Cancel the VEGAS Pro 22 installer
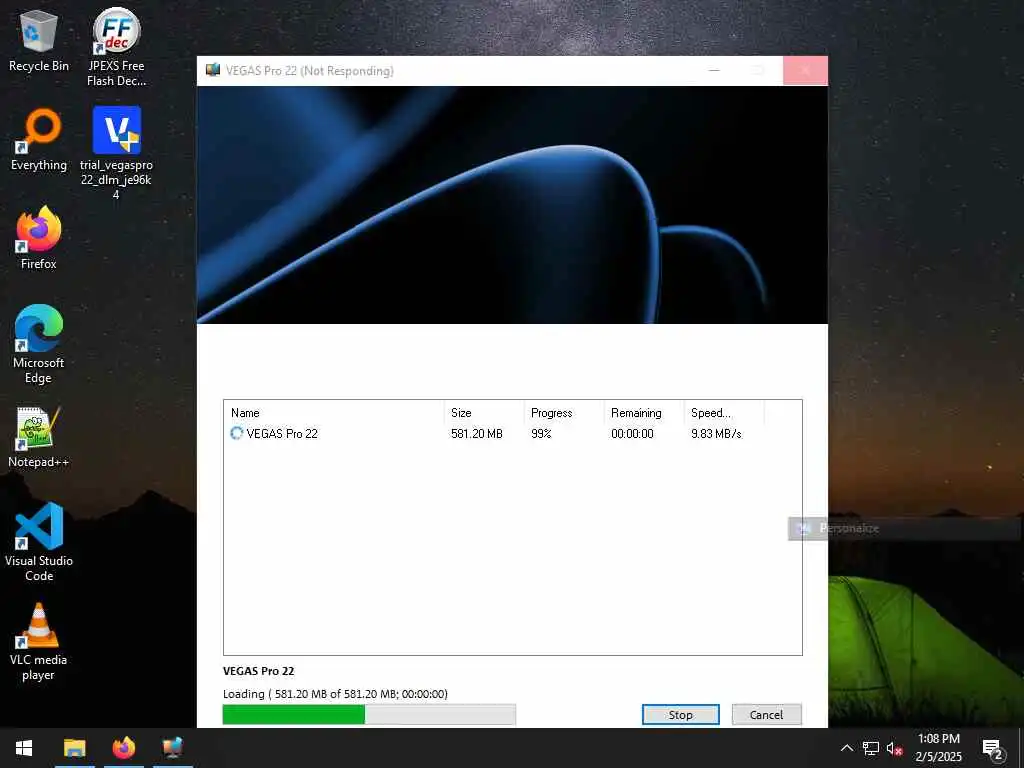The image size is (1024, 768). (766, 714)
